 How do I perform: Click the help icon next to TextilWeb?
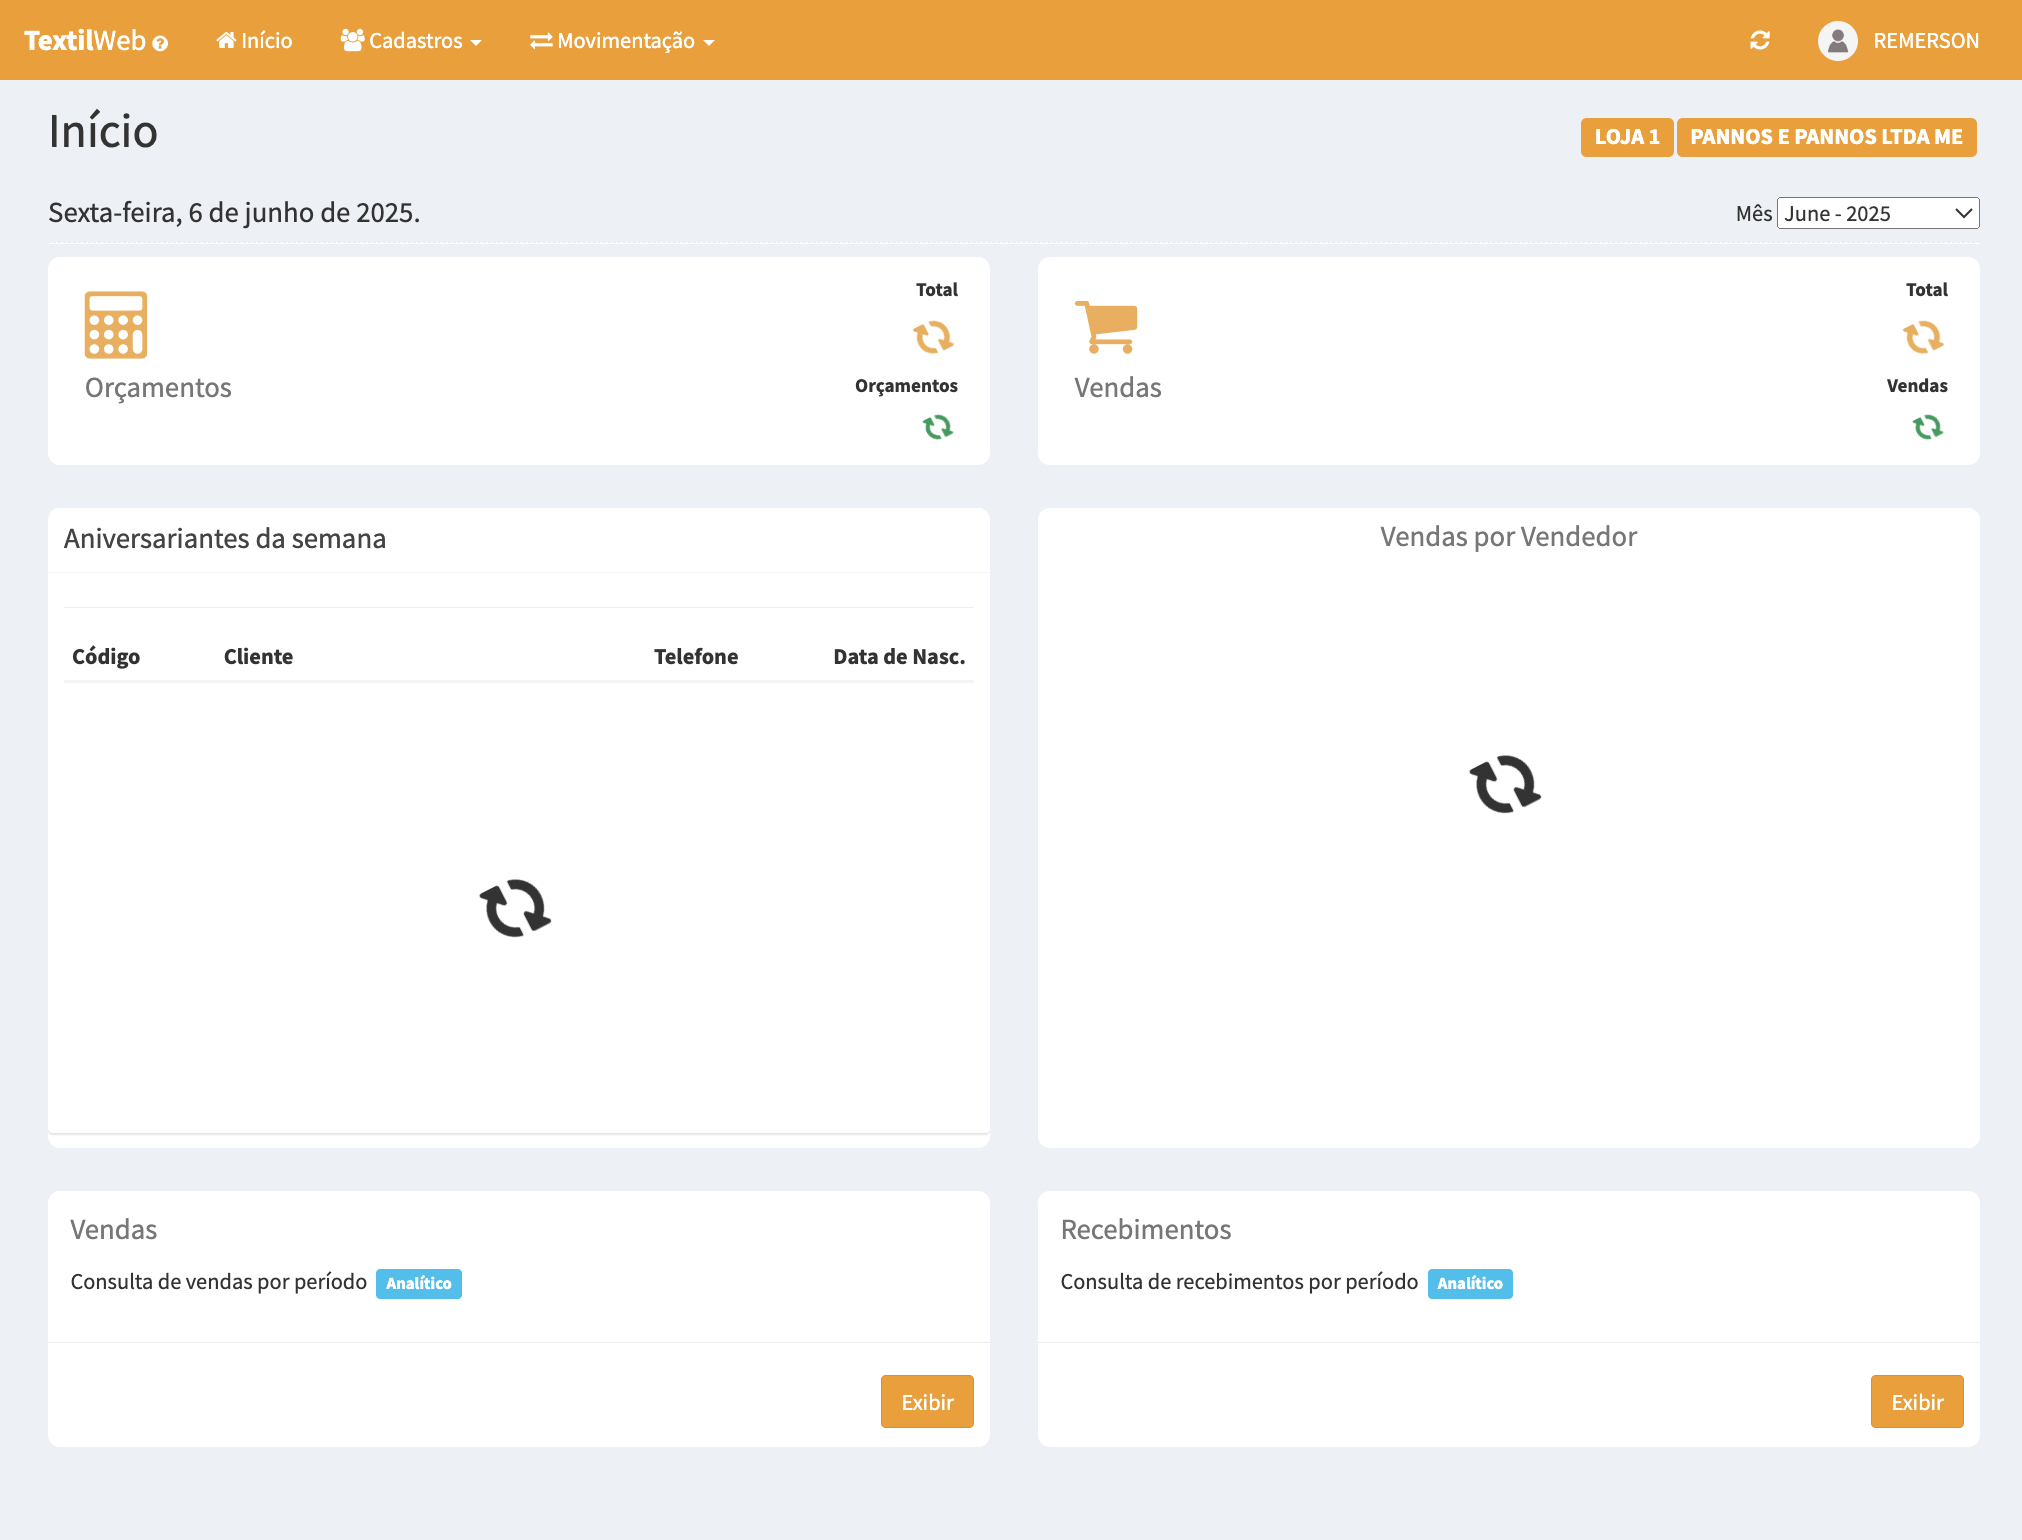click(160, 43)
